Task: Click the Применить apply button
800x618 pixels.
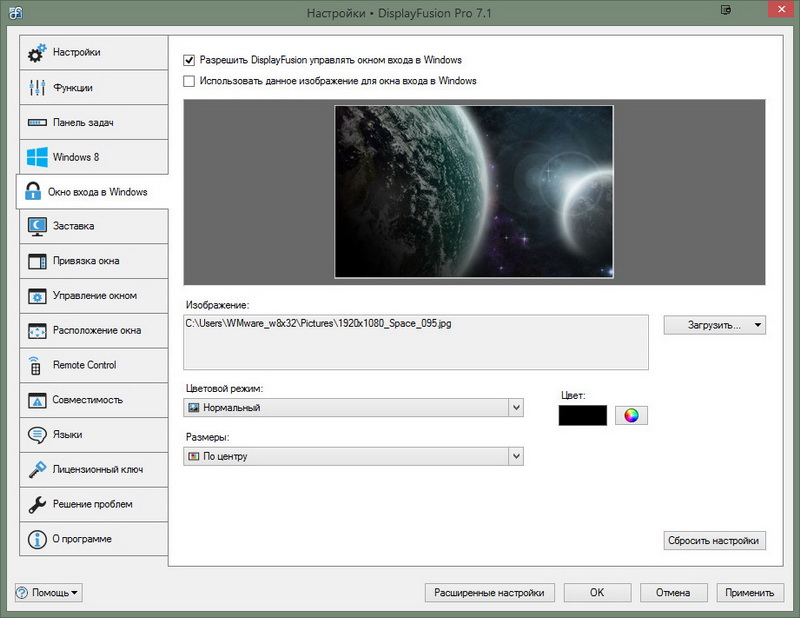Action: pos(750,592)
